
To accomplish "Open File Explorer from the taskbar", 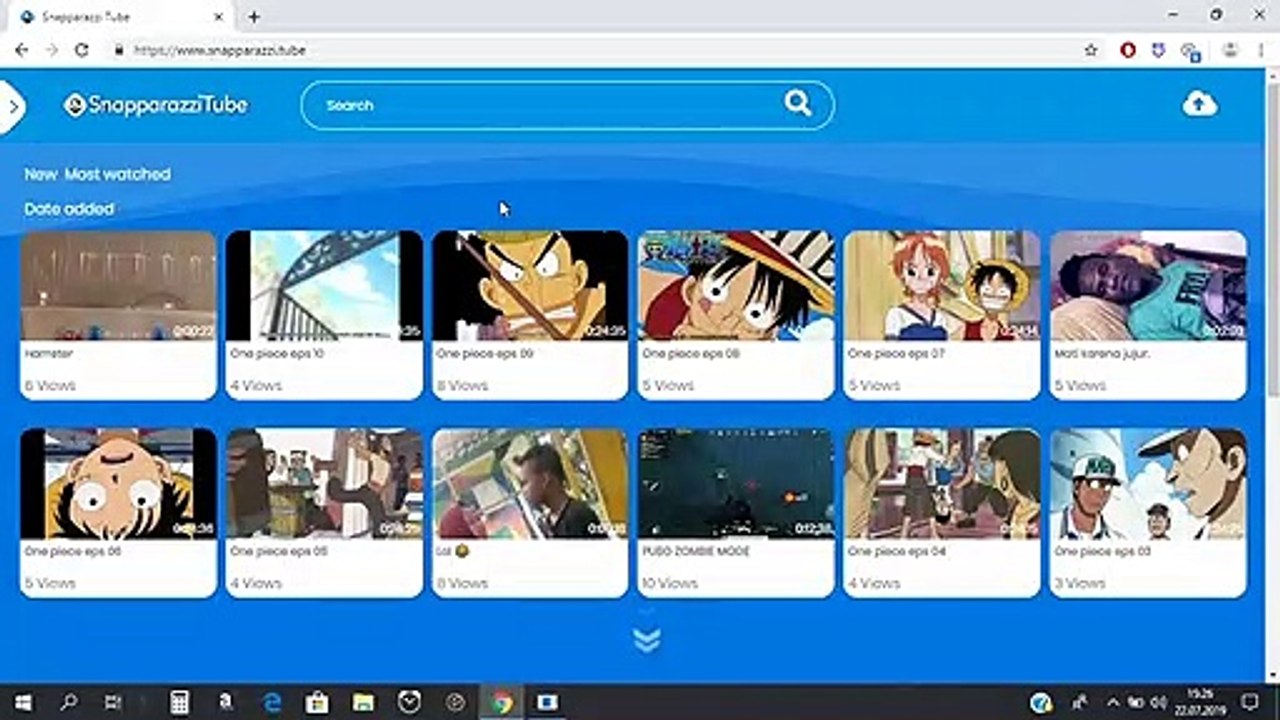I will click(x=363, y=702).
